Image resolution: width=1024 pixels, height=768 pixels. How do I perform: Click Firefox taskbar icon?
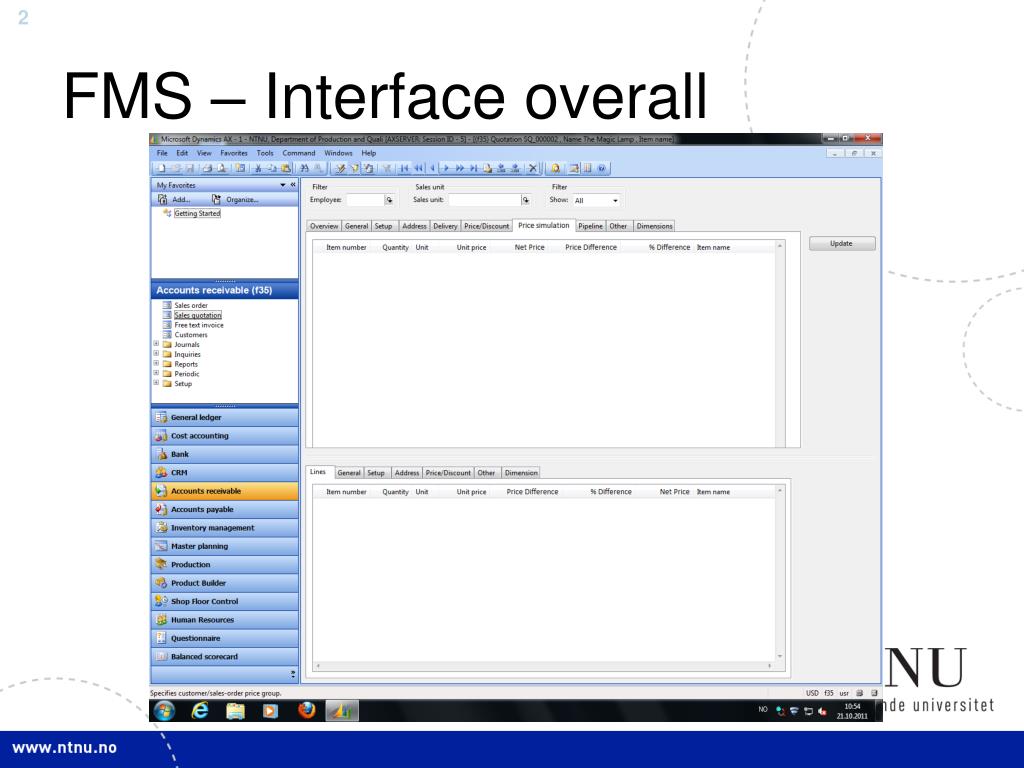pos(306,711)
